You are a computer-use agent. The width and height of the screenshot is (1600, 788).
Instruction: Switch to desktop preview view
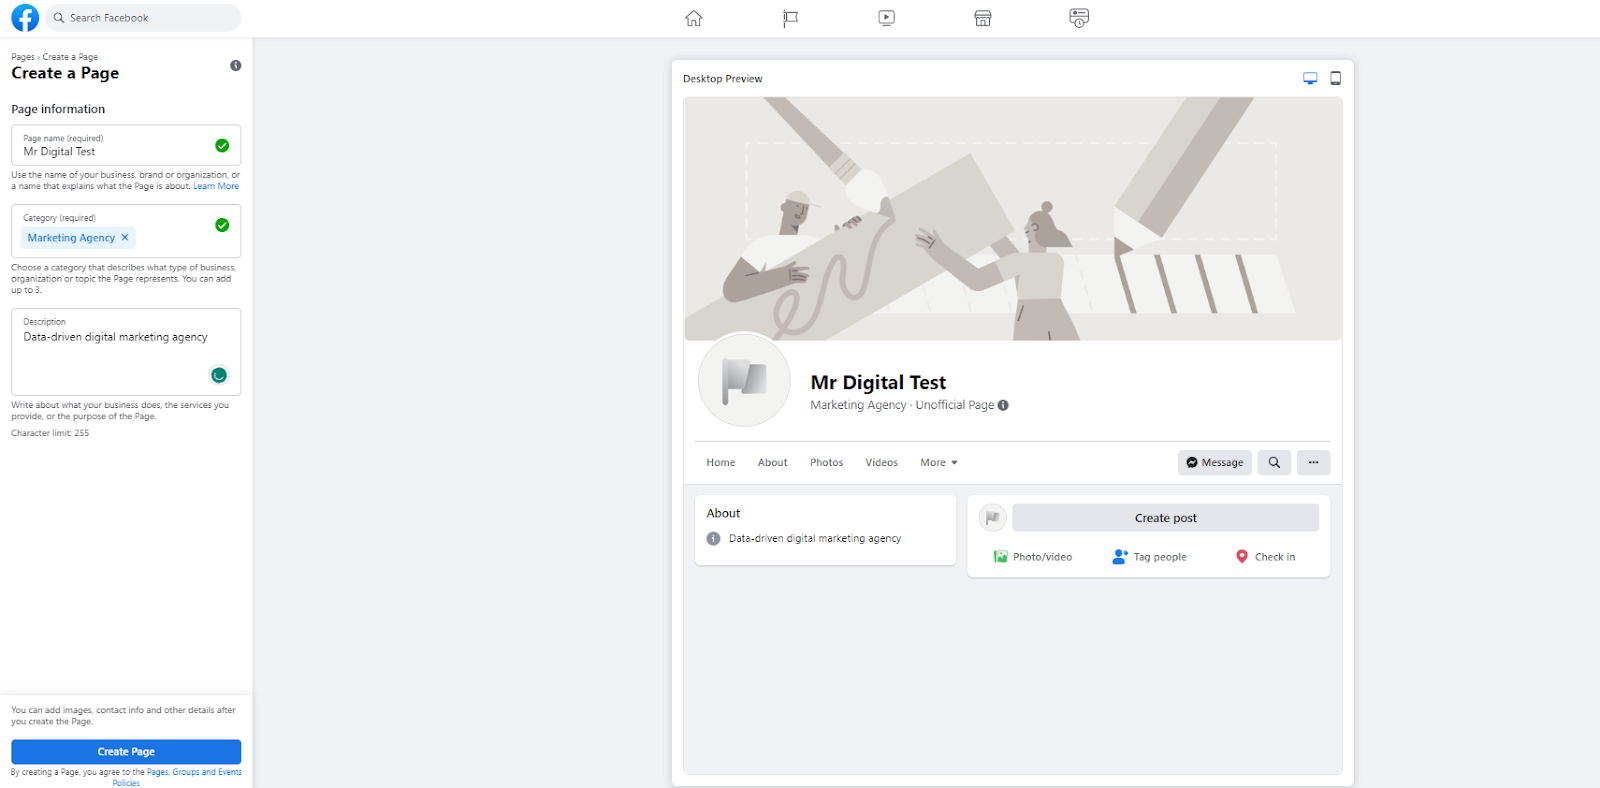pyautogui.click(x=1310, y=79)
